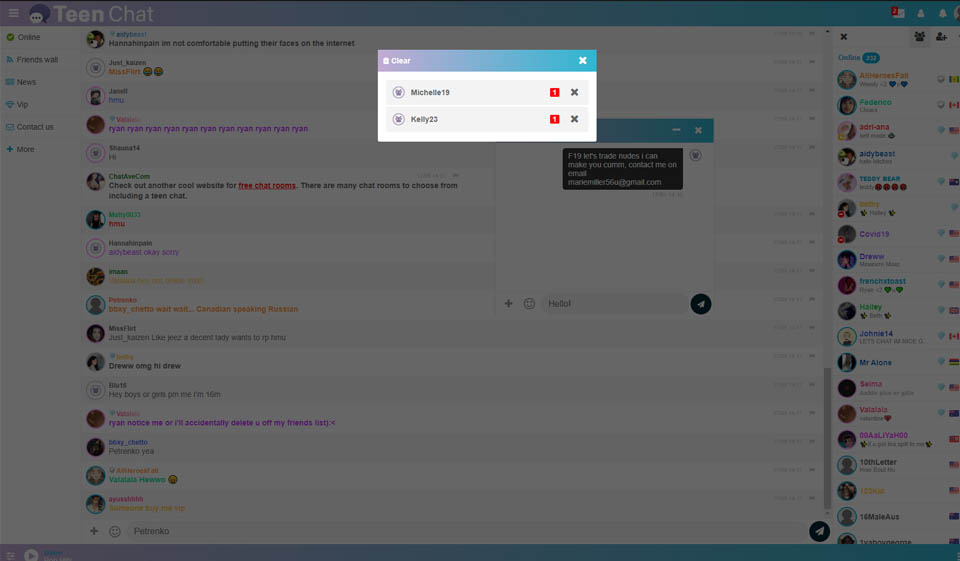The image size is (960, 561).
Task: Close the Clear notifications popup
Action: click(x=582, y=61)
